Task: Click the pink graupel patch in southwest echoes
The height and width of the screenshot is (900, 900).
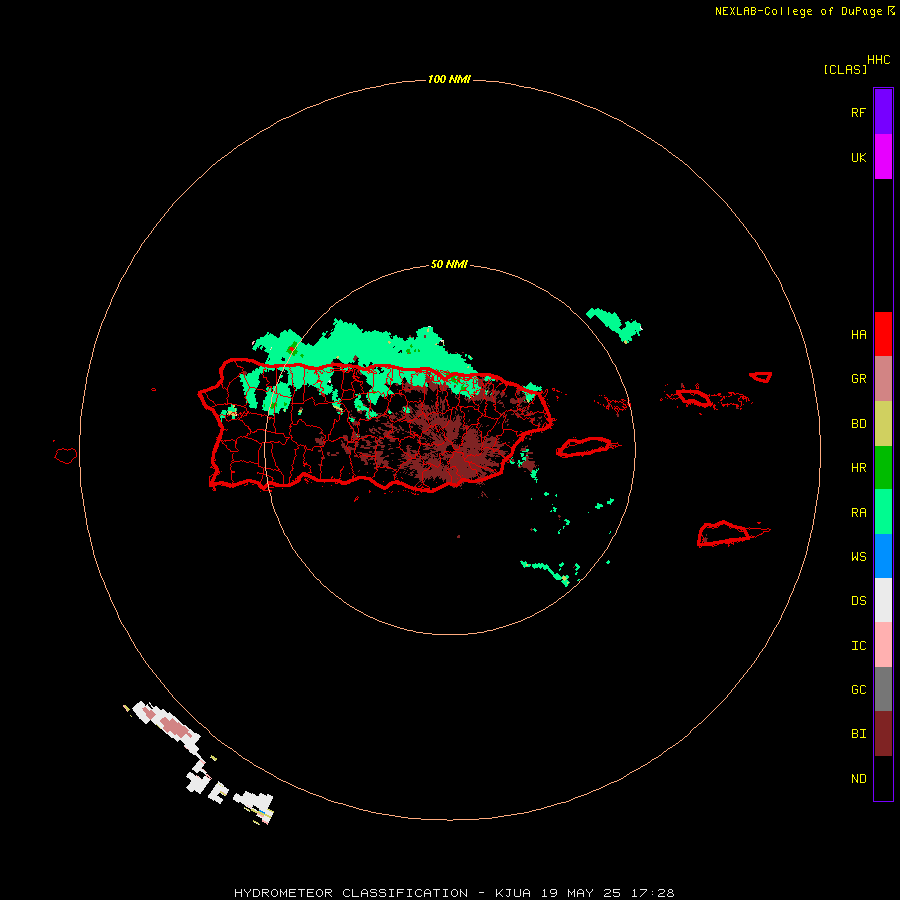Action: pos(172,725)
